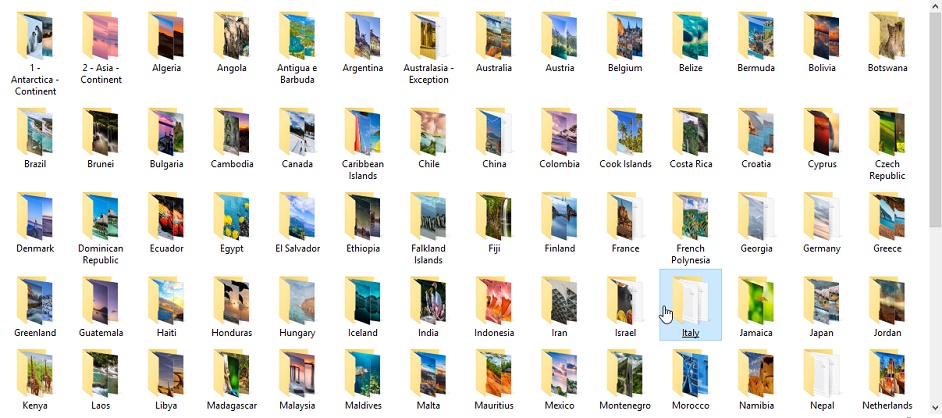Select the Bolivia folder icon

(x=821, y=35)
